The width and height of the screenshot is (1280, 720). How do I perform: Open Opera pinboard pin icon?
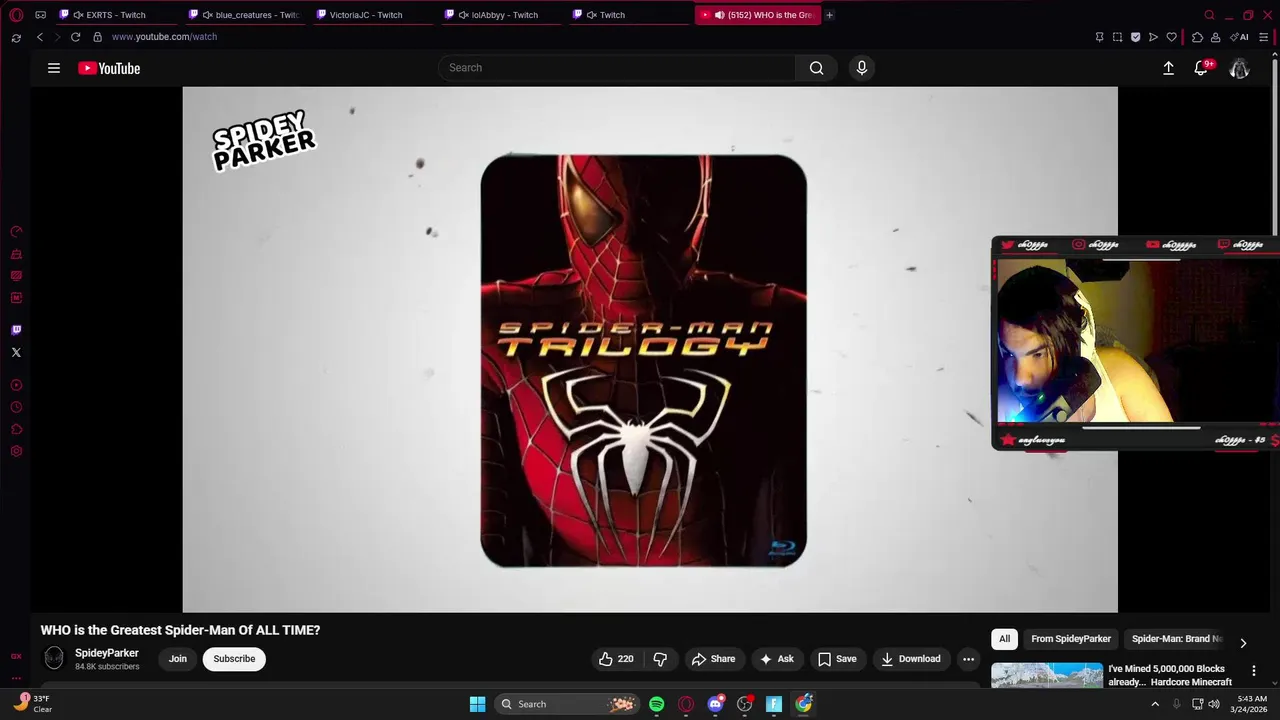pos(1099,37)
